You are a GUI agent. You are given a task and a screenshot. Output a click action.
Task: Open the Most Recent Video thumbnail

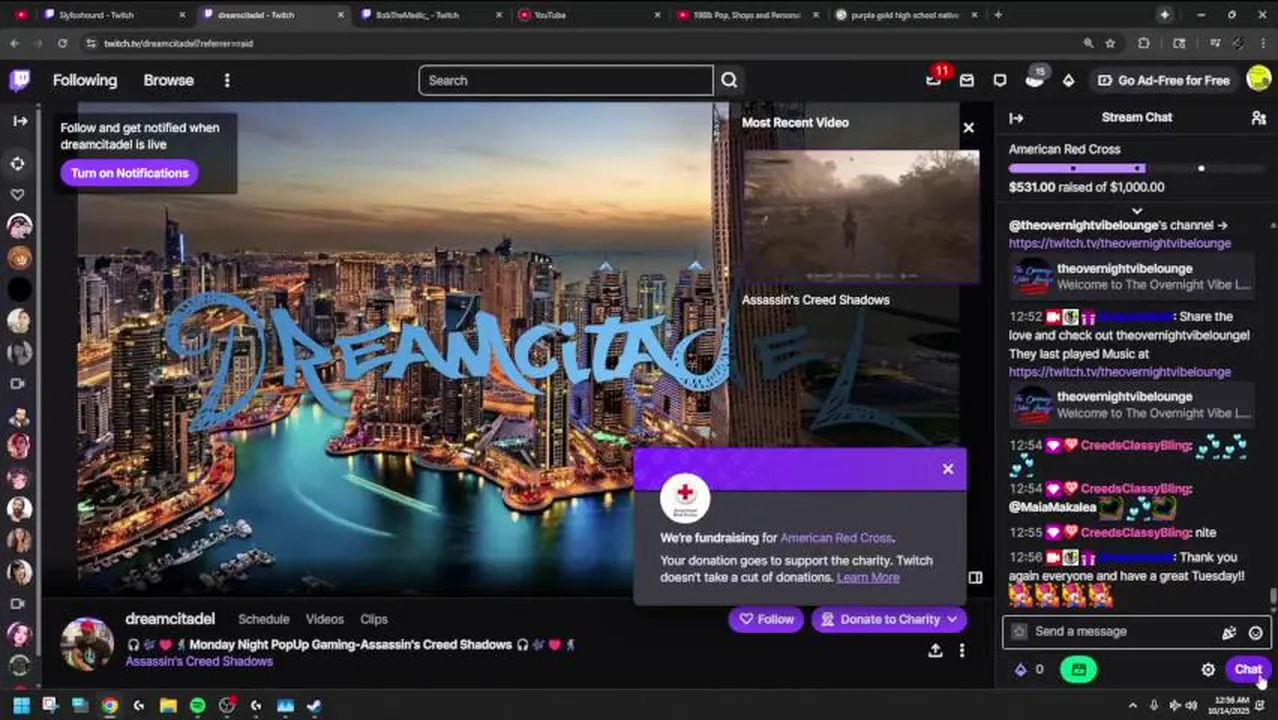click(861, 217)
